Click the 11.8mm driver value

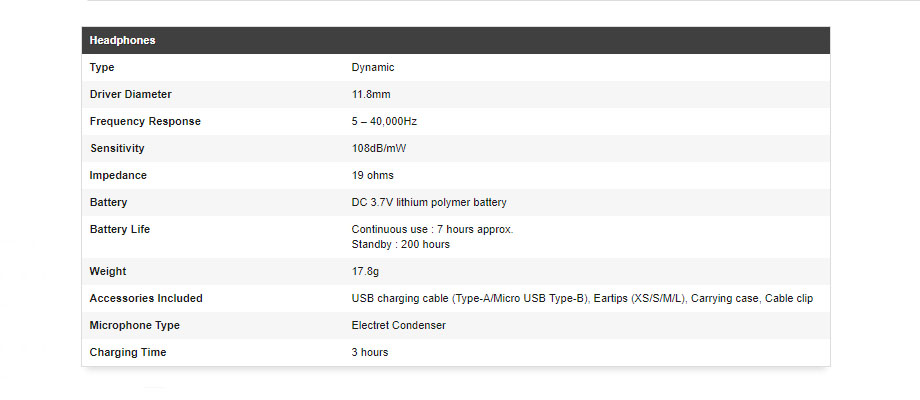click(371, 94)
